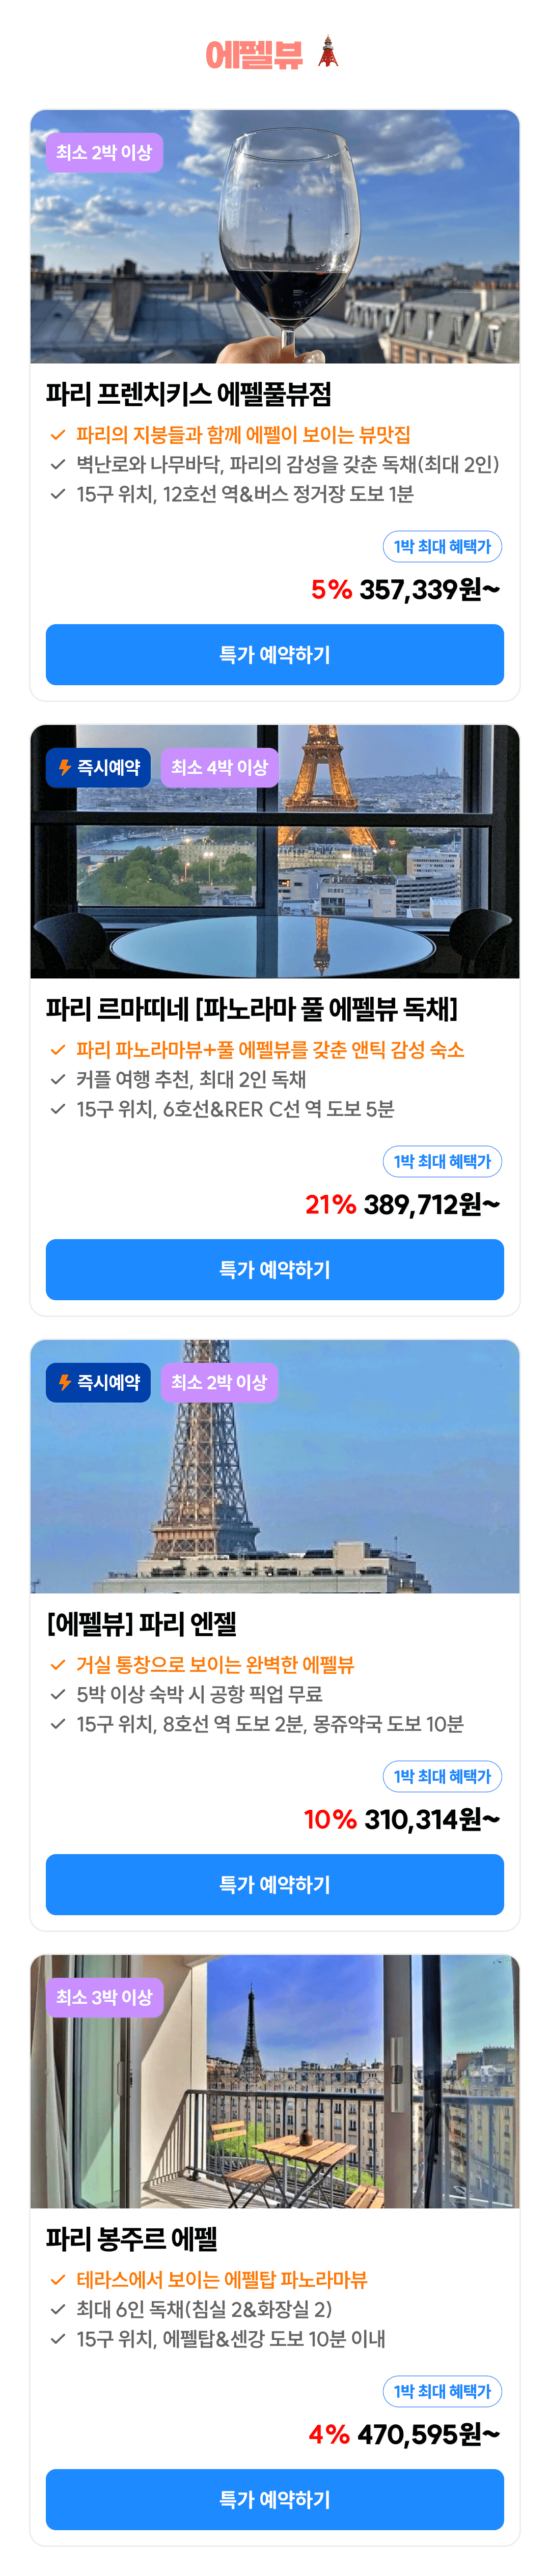Click orange checkmark next to 파리의 지붕들과 함께
This screenshot has width=550, height=2576.
[58, 434]
